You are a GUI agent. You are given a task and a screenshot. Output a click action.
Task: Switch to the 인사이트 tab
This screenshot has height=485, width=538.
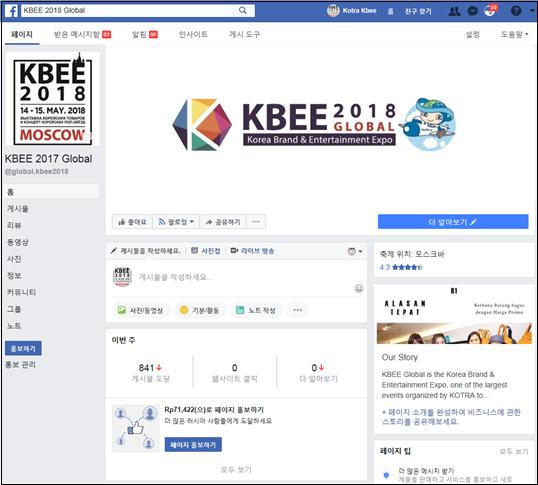click(193, 34)
